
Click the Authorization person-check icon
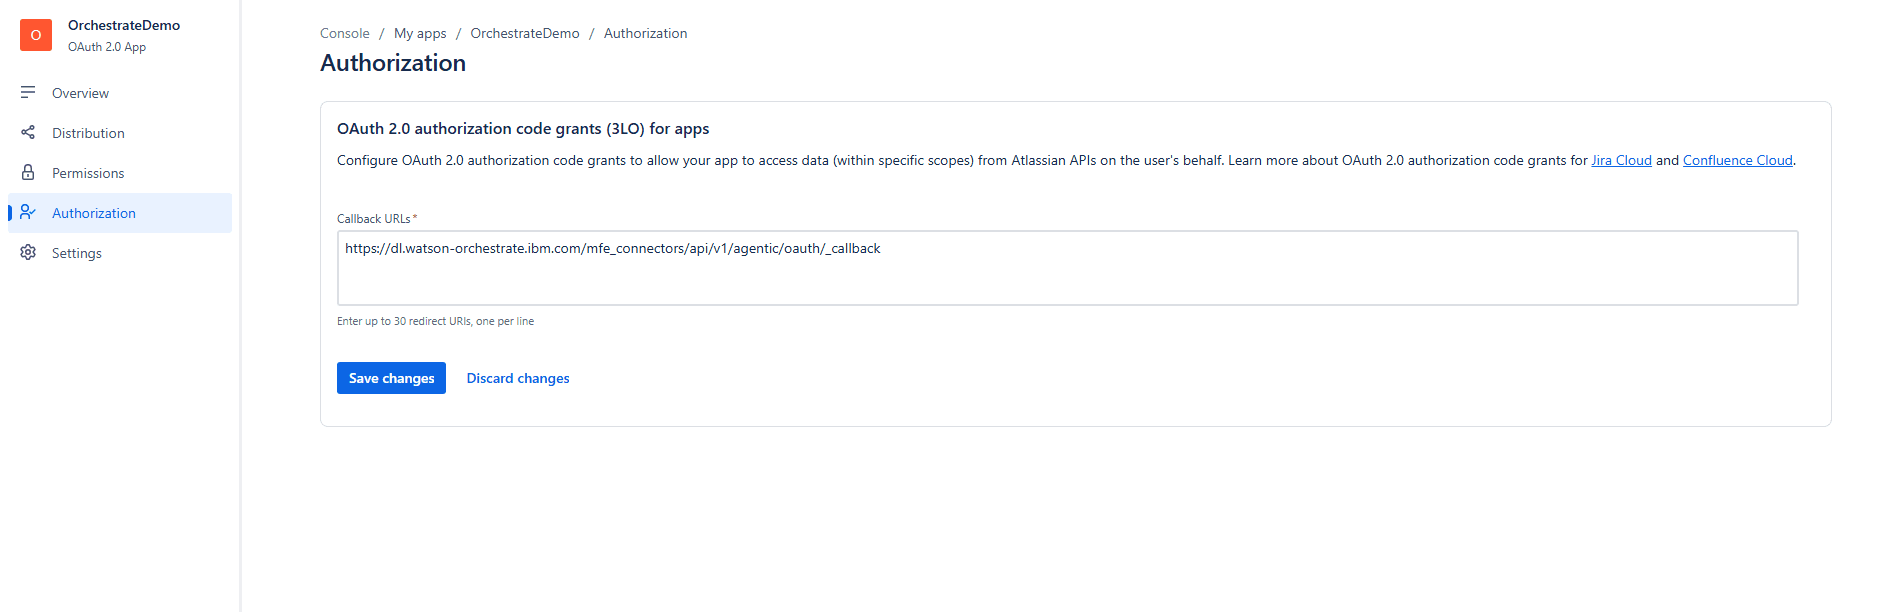tap(28, 212)
